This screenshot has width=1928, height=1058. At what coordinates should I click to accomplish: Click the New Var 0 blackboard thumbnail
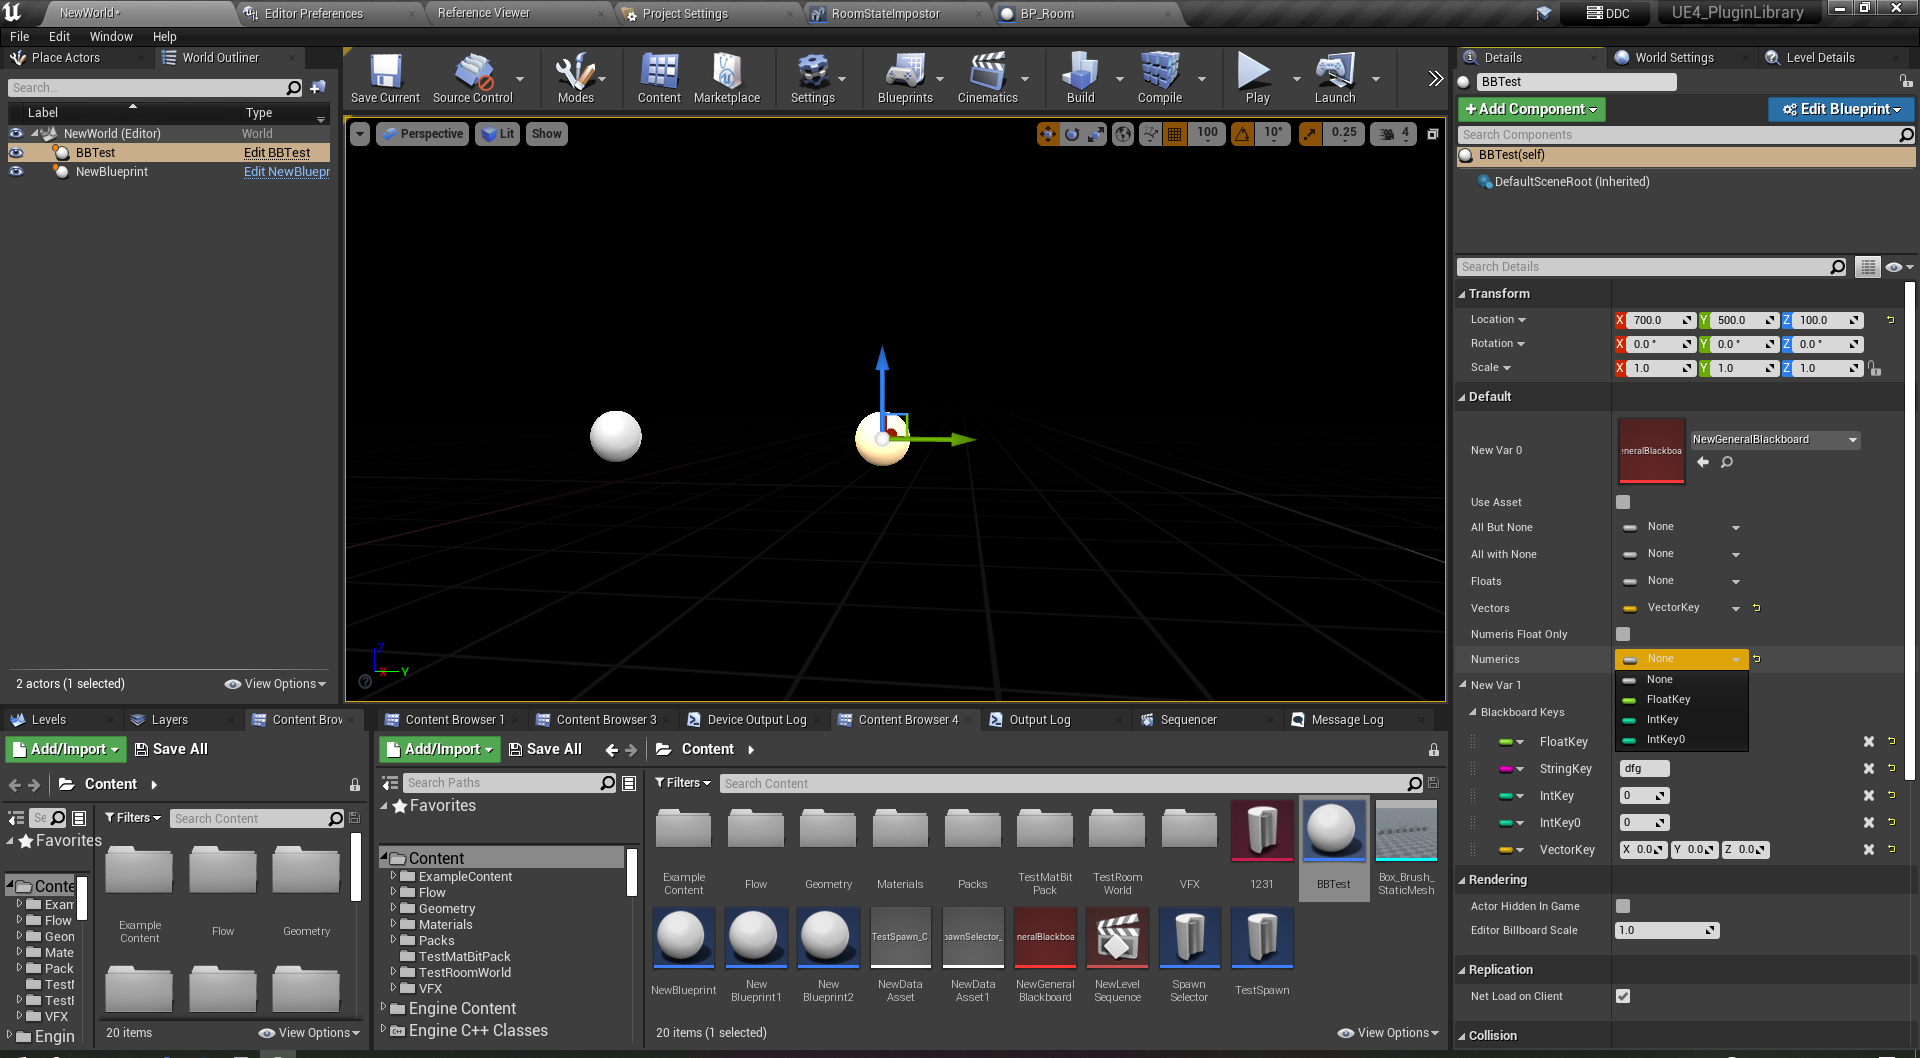pos(1652,451)
